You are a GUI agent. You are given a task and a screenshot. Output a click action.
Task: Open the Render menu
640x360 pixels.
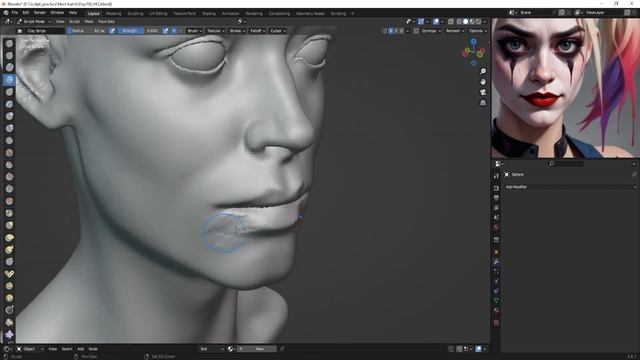pyautogui.click(x=40, y=13)
